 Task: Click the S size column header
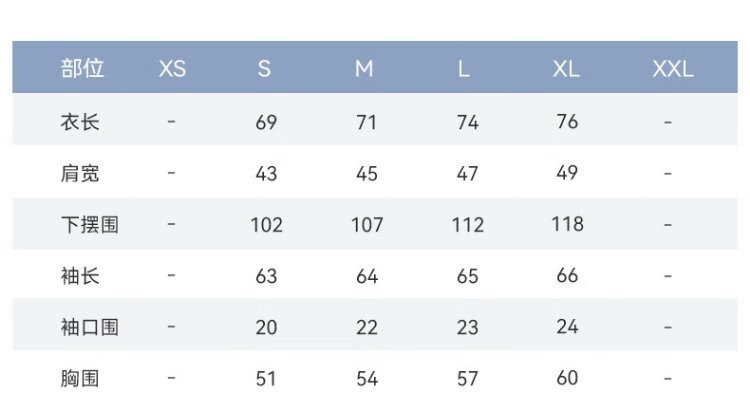(x=264, y=69)
